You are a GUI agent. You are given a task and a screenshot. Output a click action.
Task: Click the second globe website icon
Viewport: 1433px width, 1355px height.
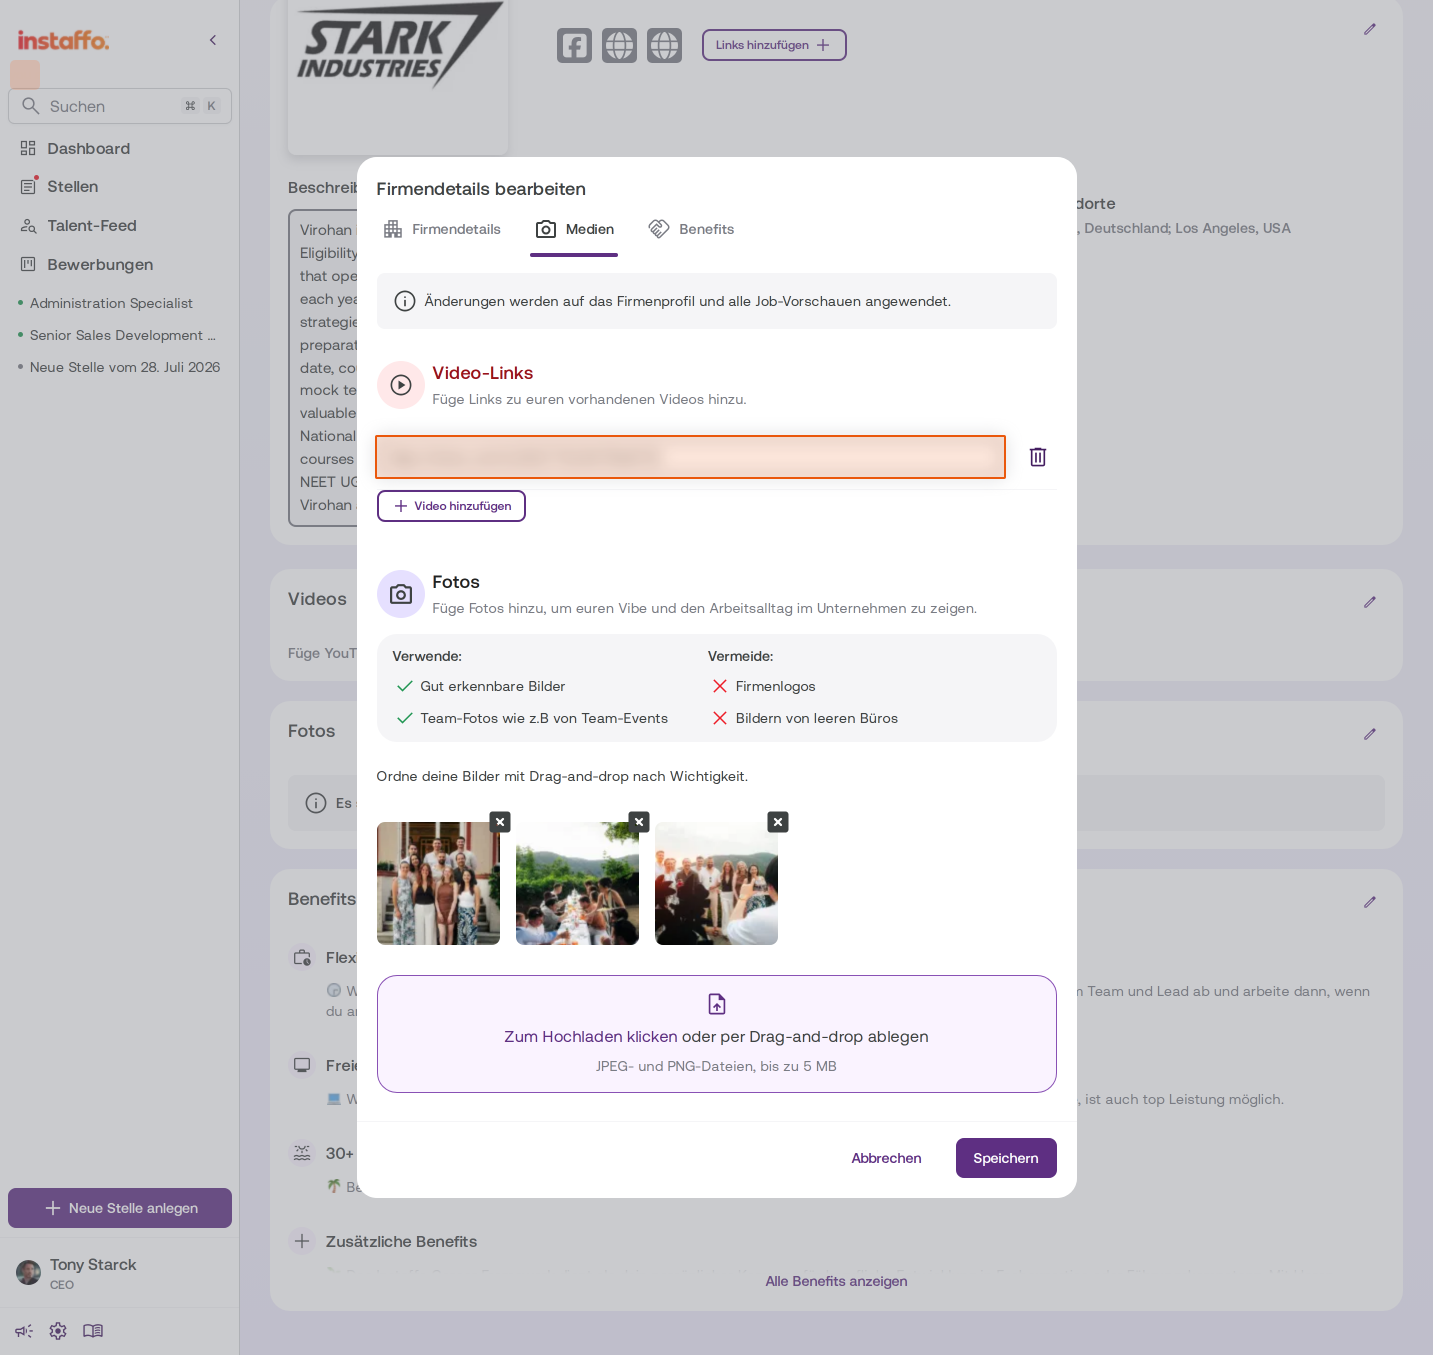pos(664,45)
